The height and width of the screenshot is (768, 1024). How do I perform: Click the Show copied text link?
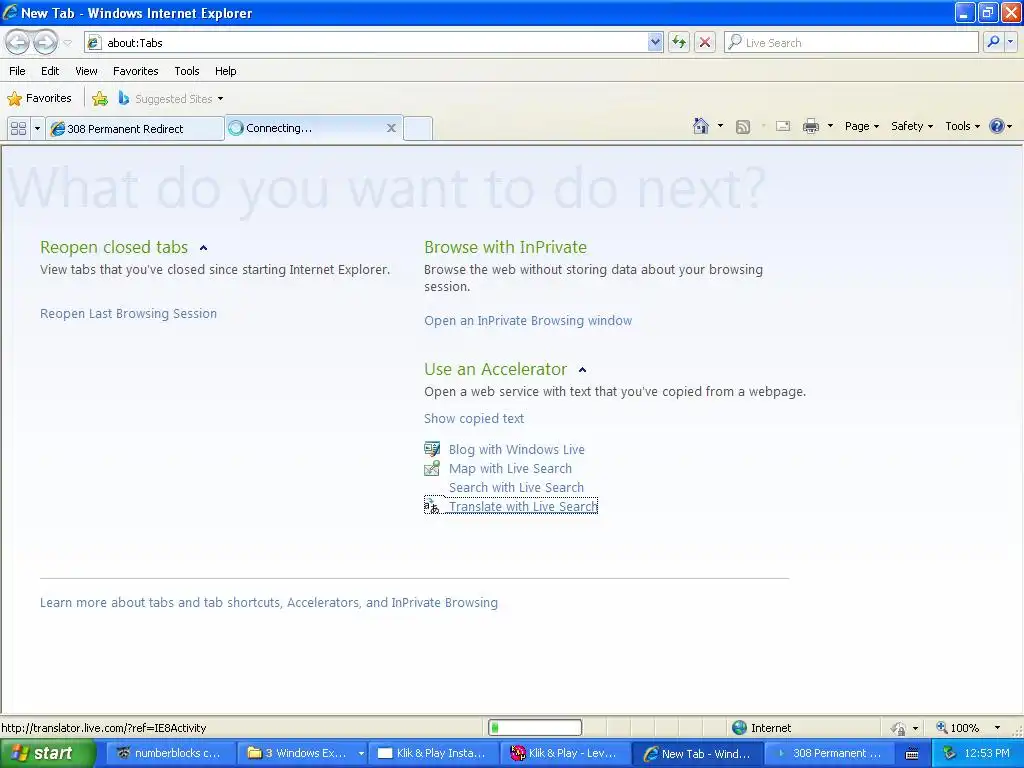(x=473, y=419)
